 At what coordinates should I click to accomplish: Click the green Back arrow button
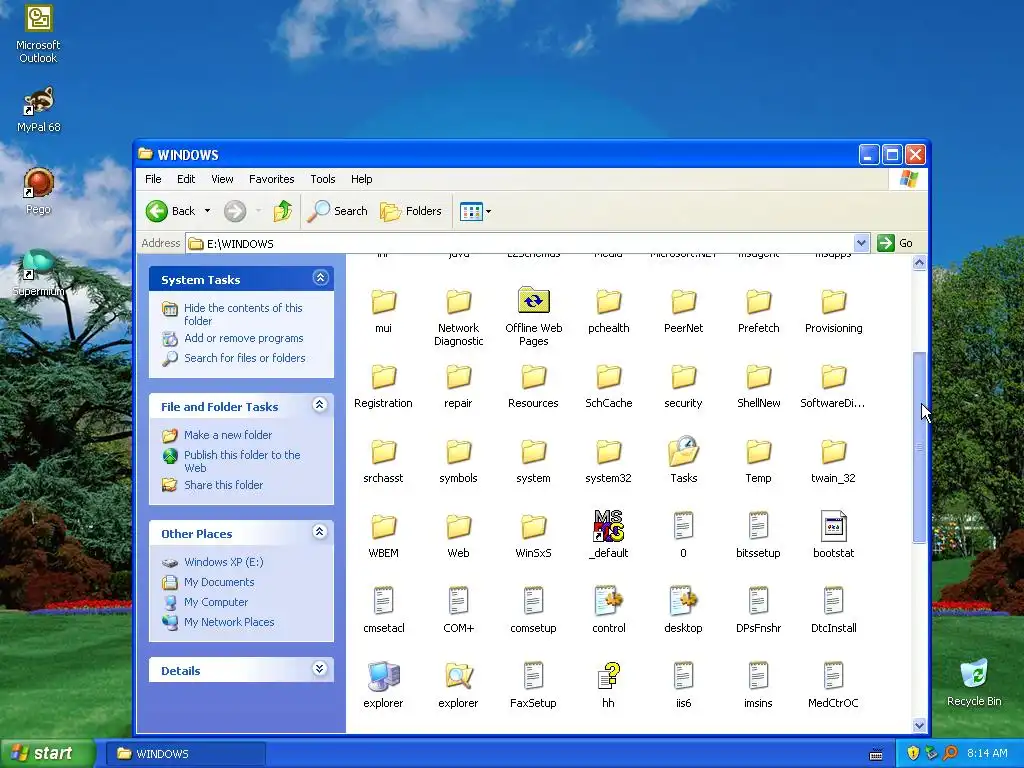point(157,211)
